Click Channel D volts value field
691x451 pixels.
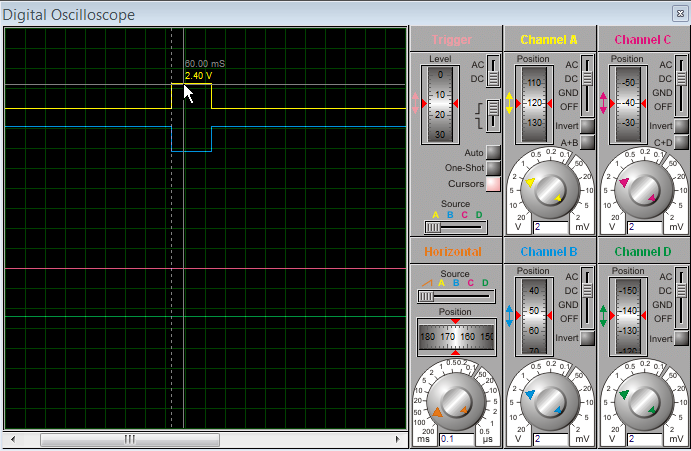pos(645,439)
